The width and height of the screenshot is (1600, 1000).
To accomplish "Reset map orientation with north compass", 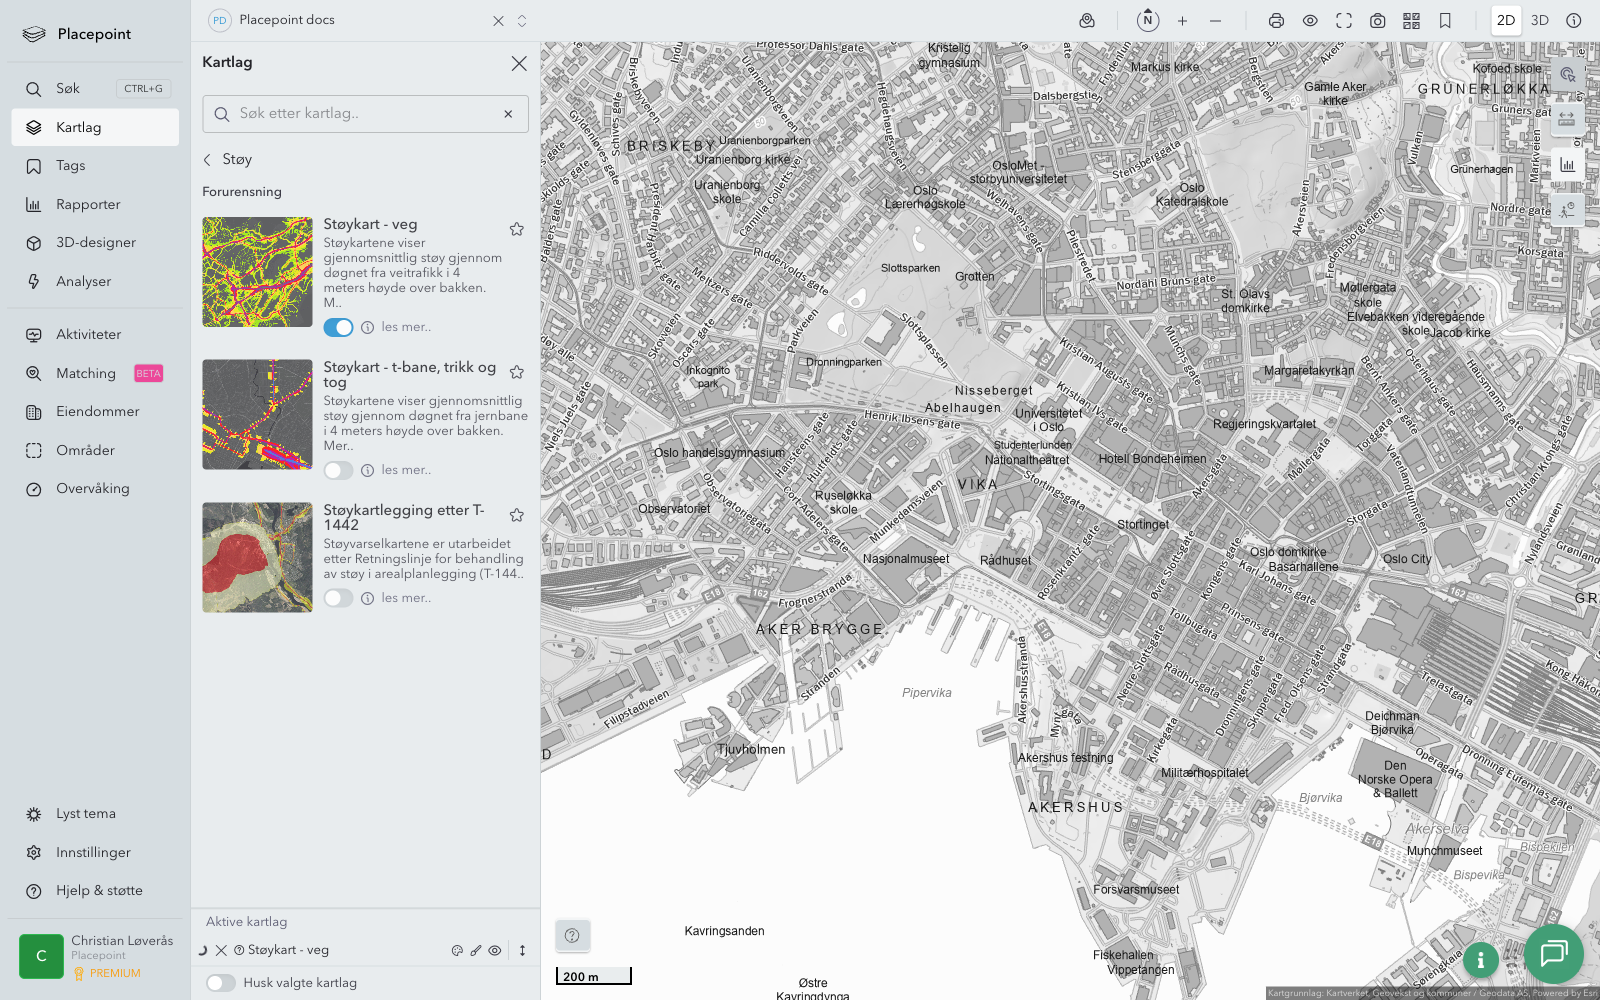I will point(1148,21).
